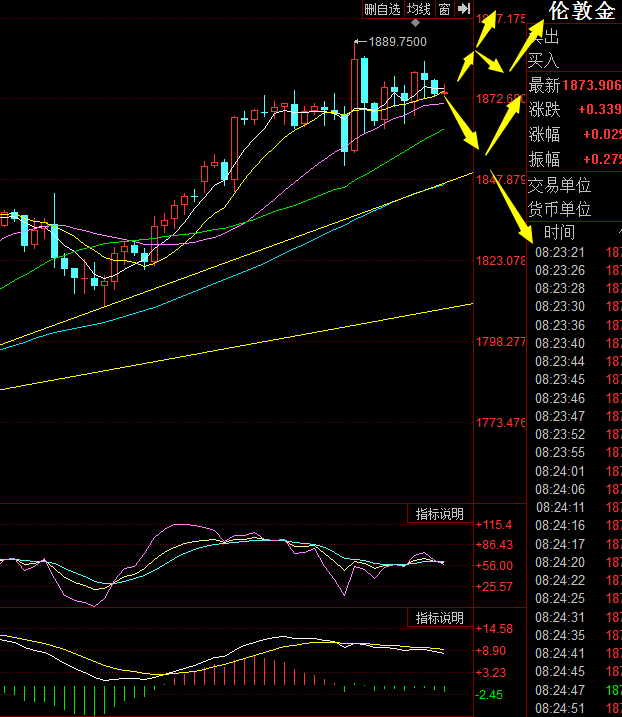Image resolution: width=622 pixels, height=717 pixels.
Task: Select the 08:23:36 tick row
Action: 578,325
